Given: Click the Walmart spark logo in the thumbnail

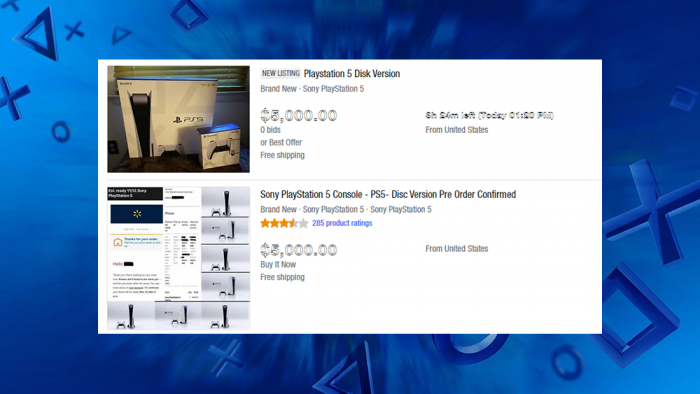Looking at the screenshot, I should (x=137, y=214).
